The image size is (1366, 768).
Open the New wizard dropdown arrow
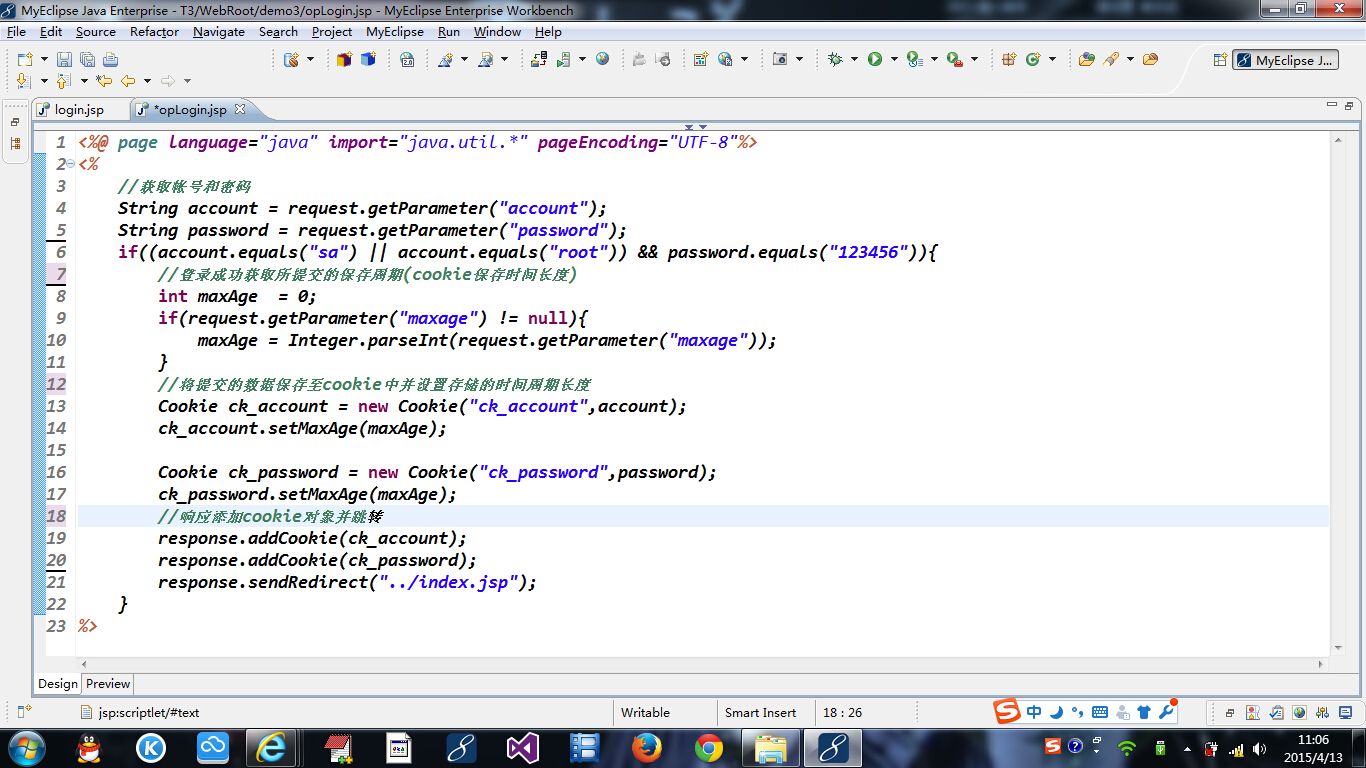click(42, 60)
